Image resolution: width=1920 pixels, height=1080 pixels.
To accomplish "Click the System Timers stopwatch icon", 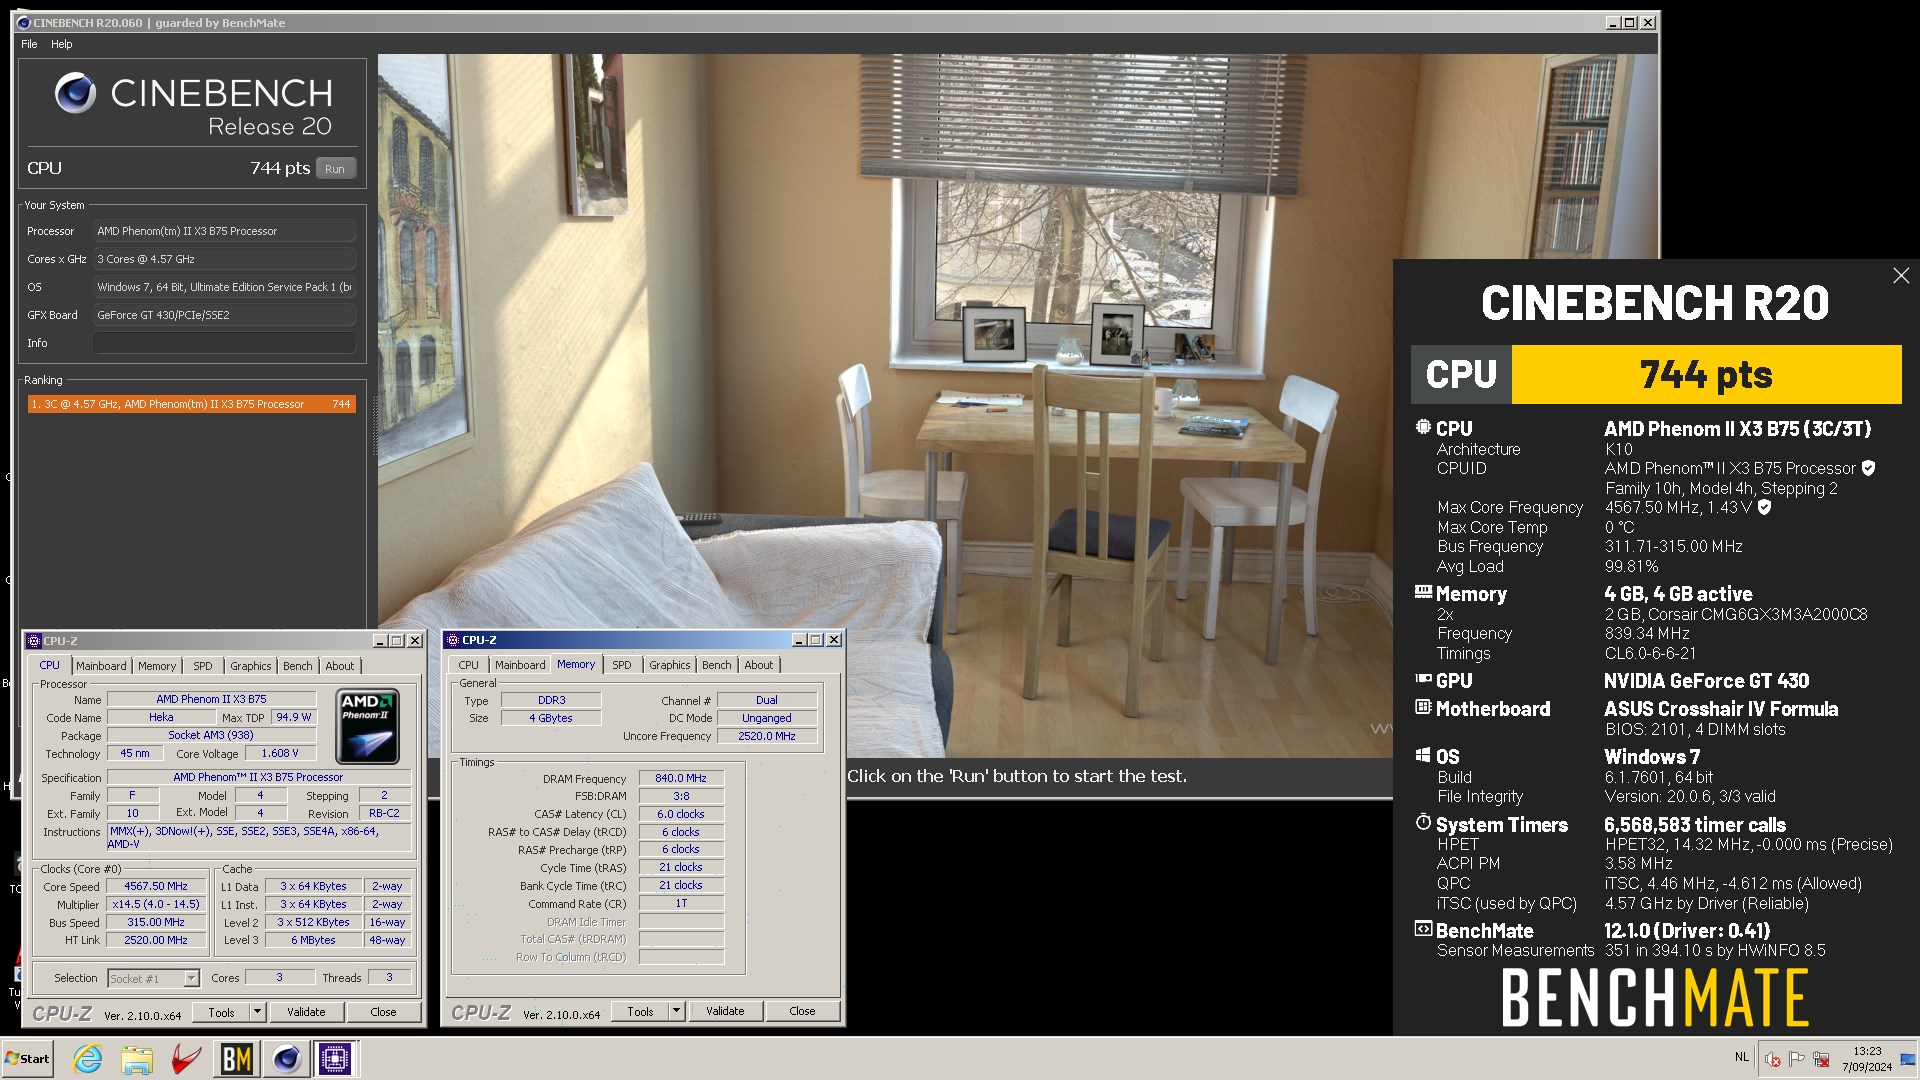I will [x=1423, y=822].
